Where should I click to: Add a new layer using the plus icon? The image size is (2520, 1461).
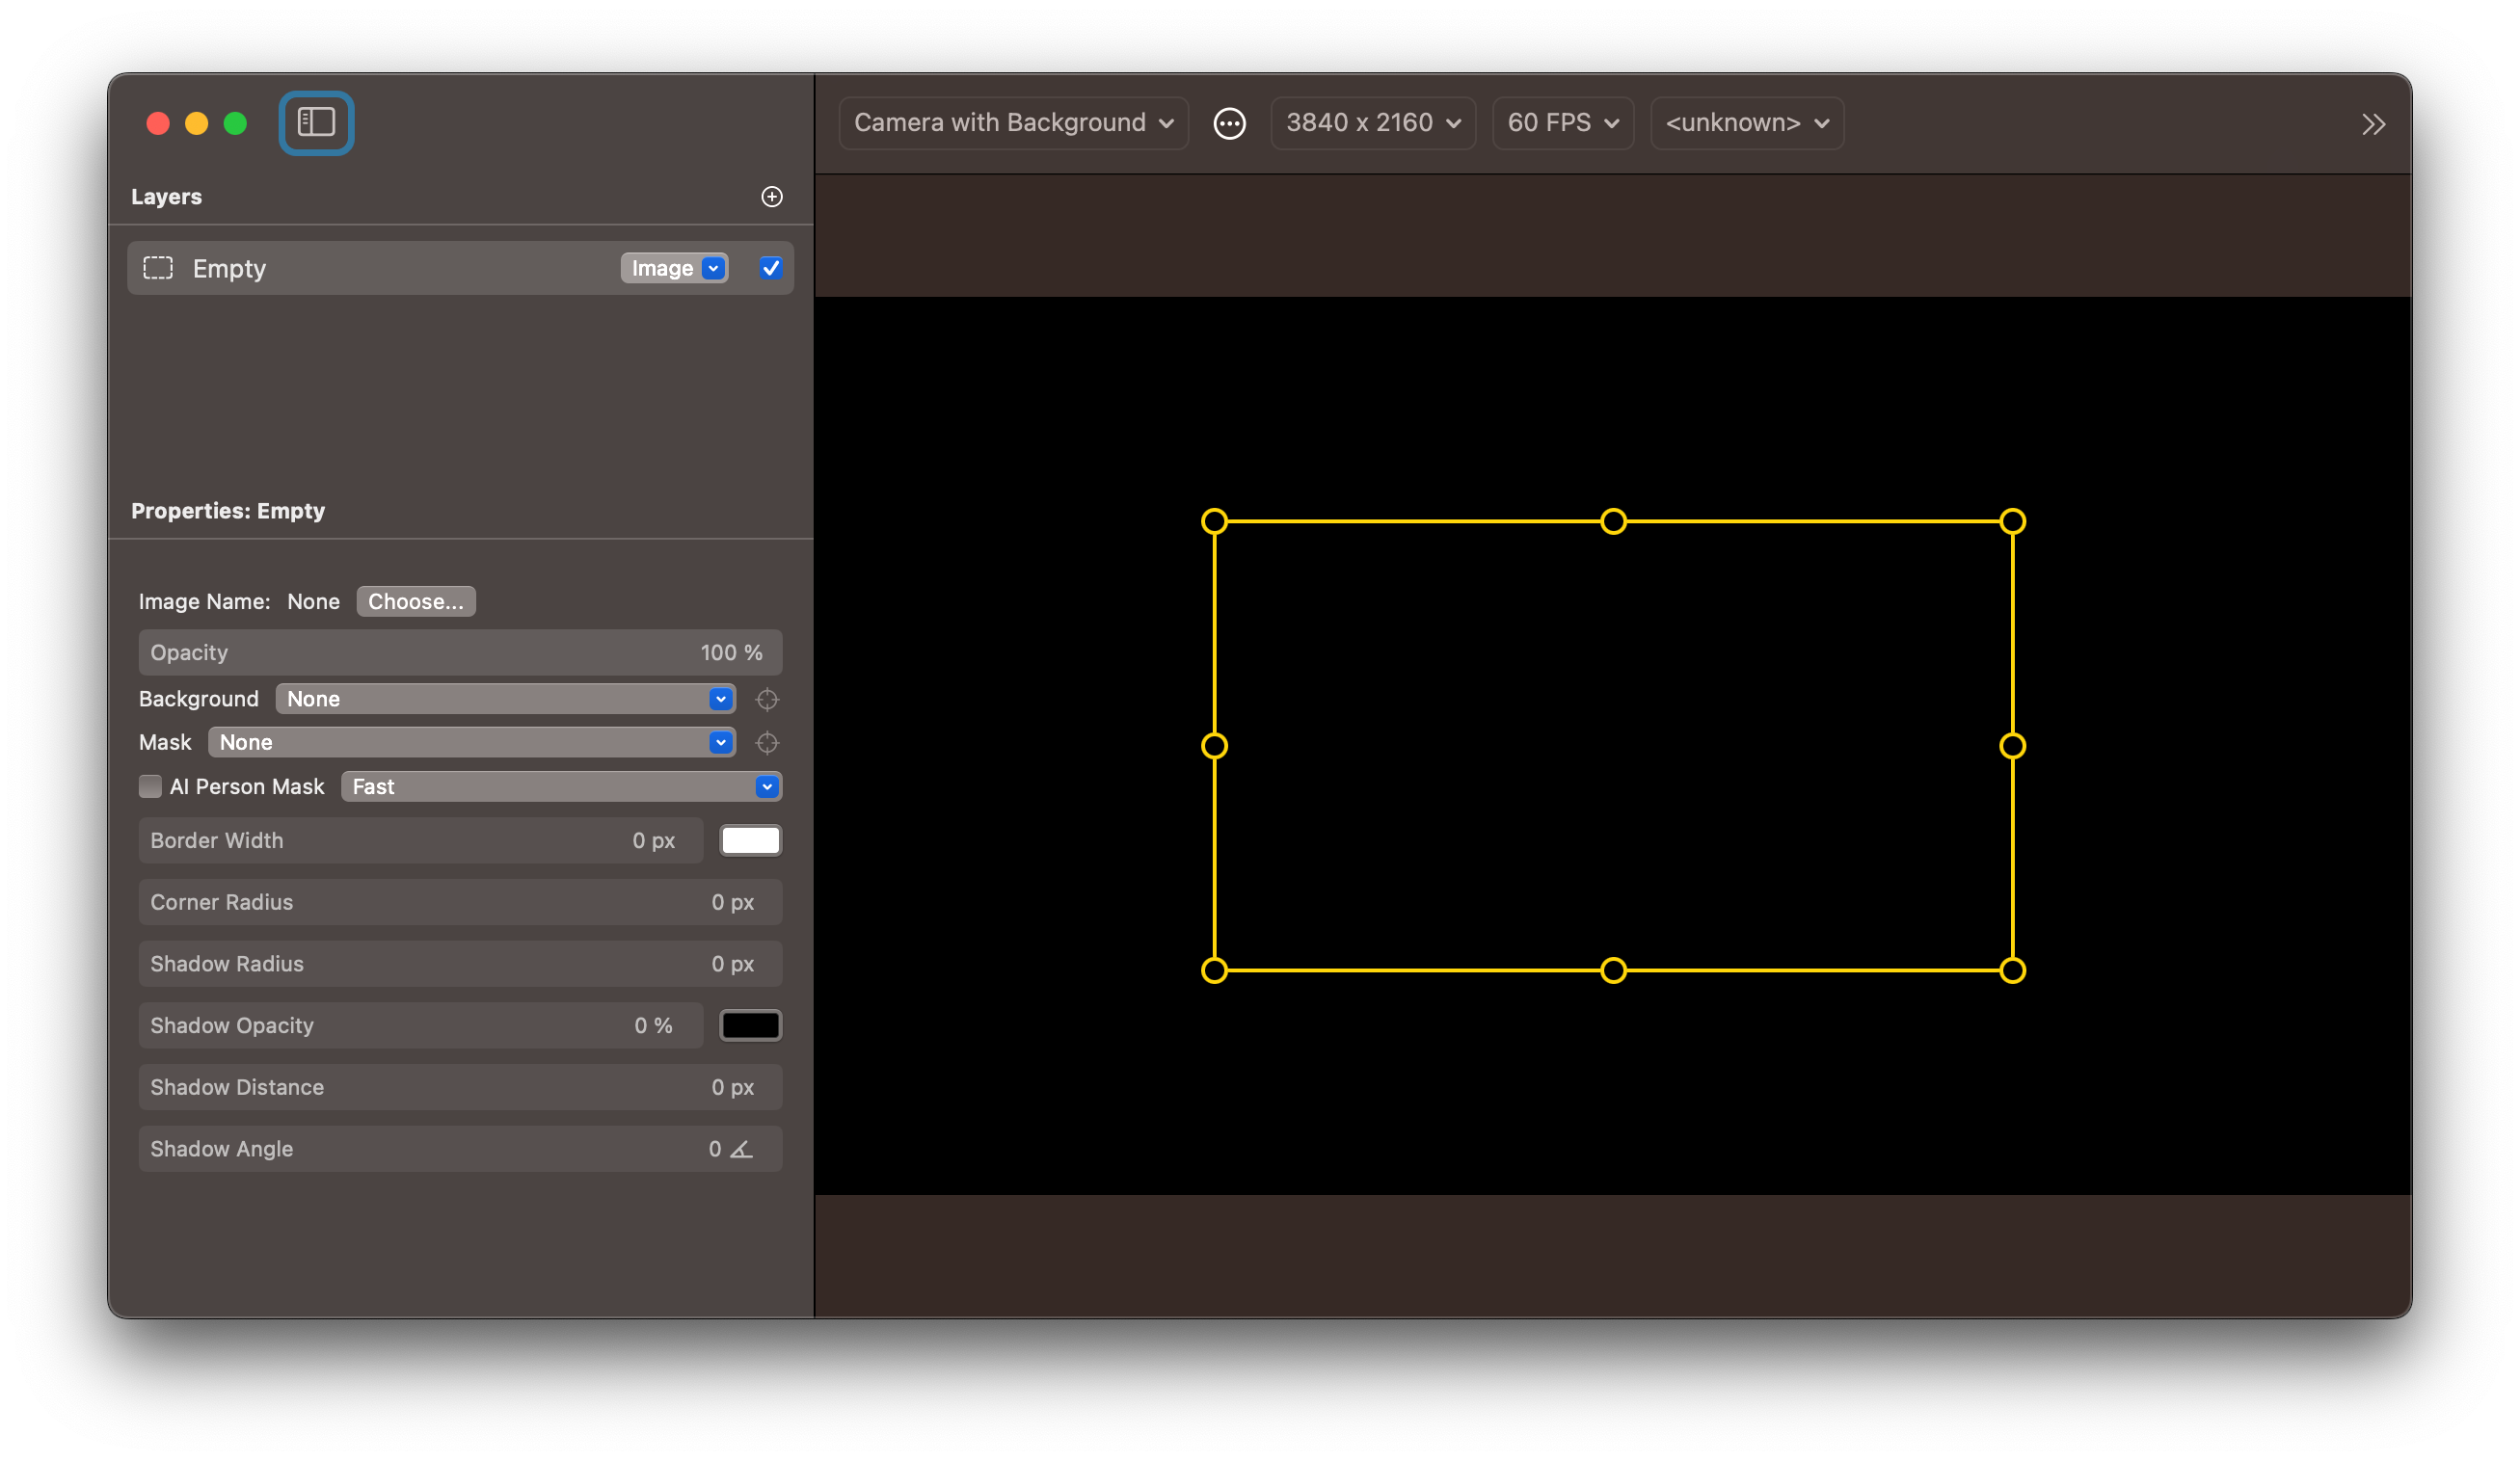pos(771,197)
